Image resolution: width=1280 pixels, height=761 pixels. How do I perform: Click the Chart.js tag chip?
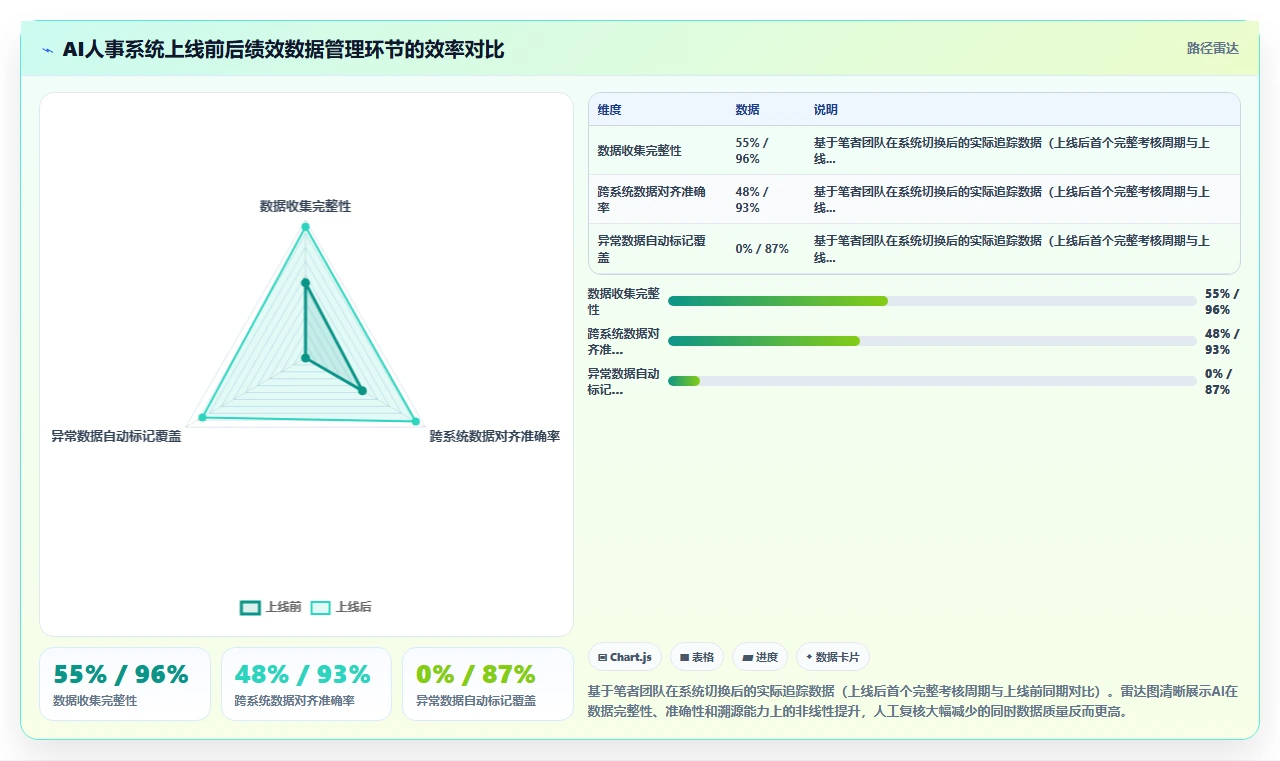coord(625,657)
